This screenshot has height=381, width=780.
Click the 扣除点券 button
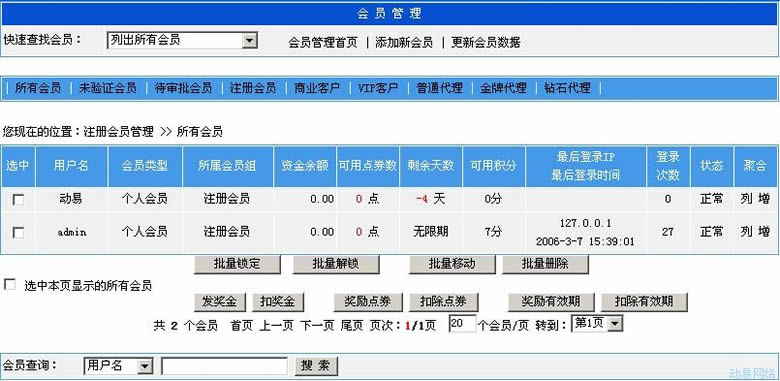443,301
